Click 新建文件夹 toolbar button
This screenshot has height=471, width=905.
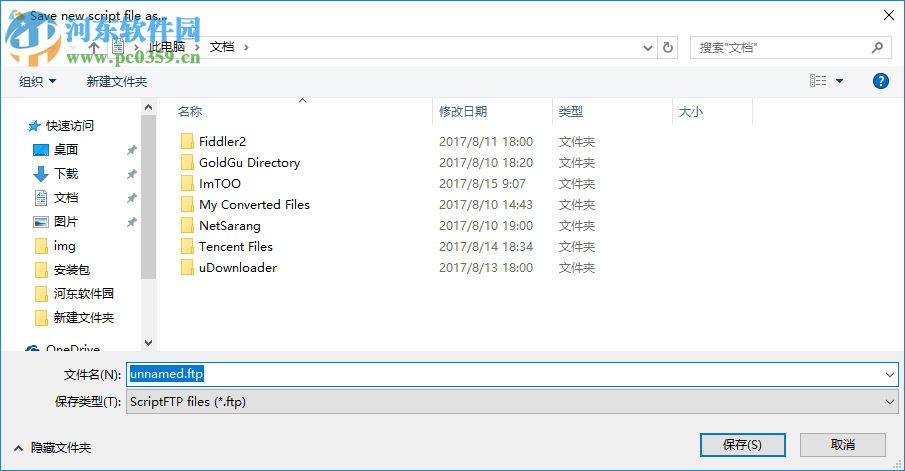pyautogui.click(x=117, y=81)
